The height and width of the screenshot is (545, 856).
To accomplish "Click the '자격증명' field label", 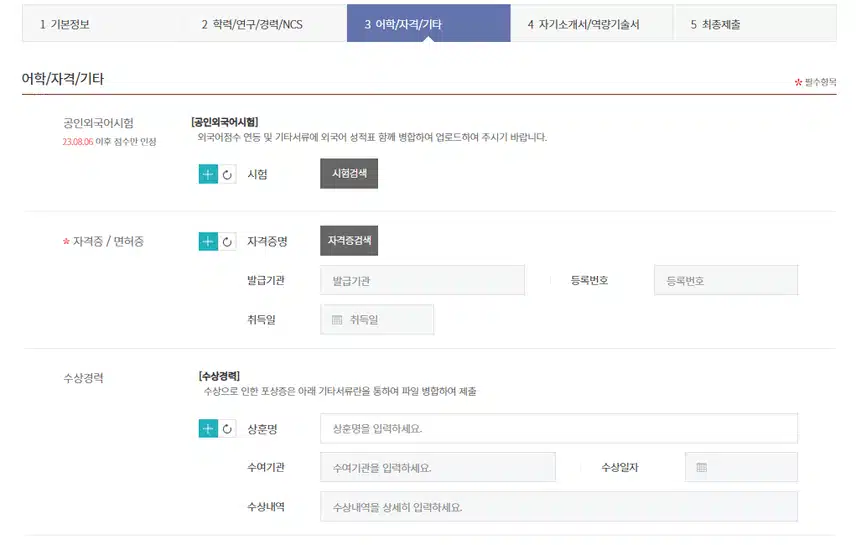I will coord(267,241).
